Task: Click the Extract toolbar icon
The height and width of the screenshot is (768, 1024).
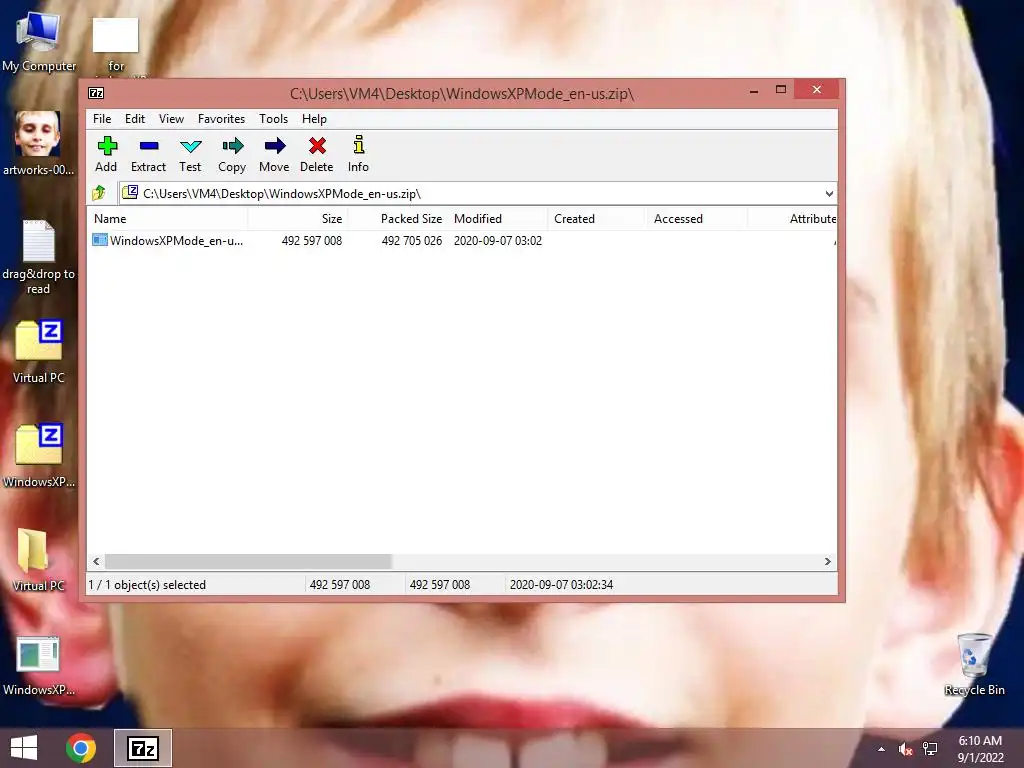Action: (x=148, y=154)
